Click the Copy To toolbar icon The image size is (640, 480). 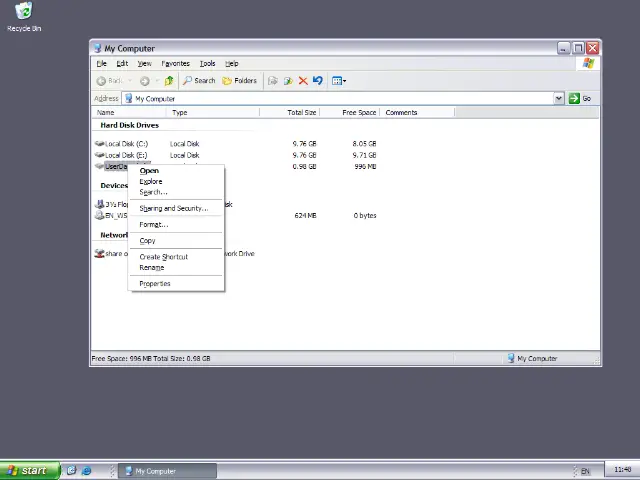[x=288, y=81]
